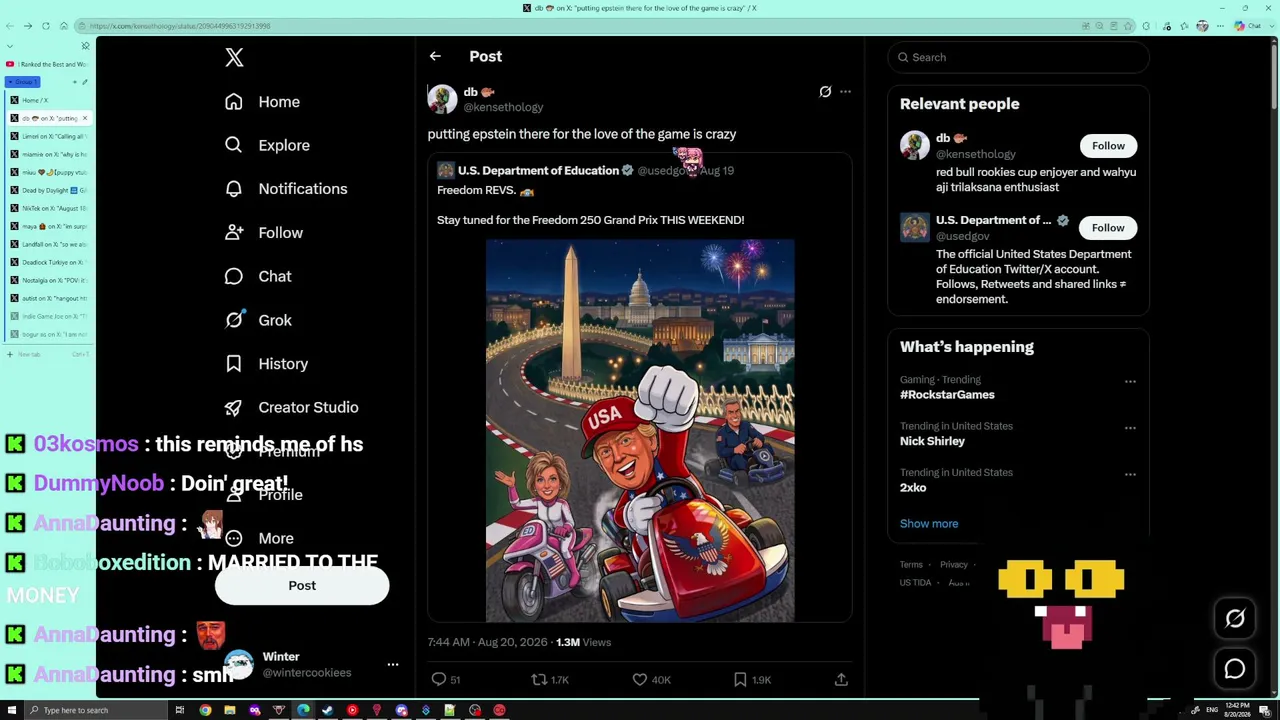The width and height of the screenshot is (1280, 720).
Task: Follow db in Relevant people
Action: (x=1108, y=146)
